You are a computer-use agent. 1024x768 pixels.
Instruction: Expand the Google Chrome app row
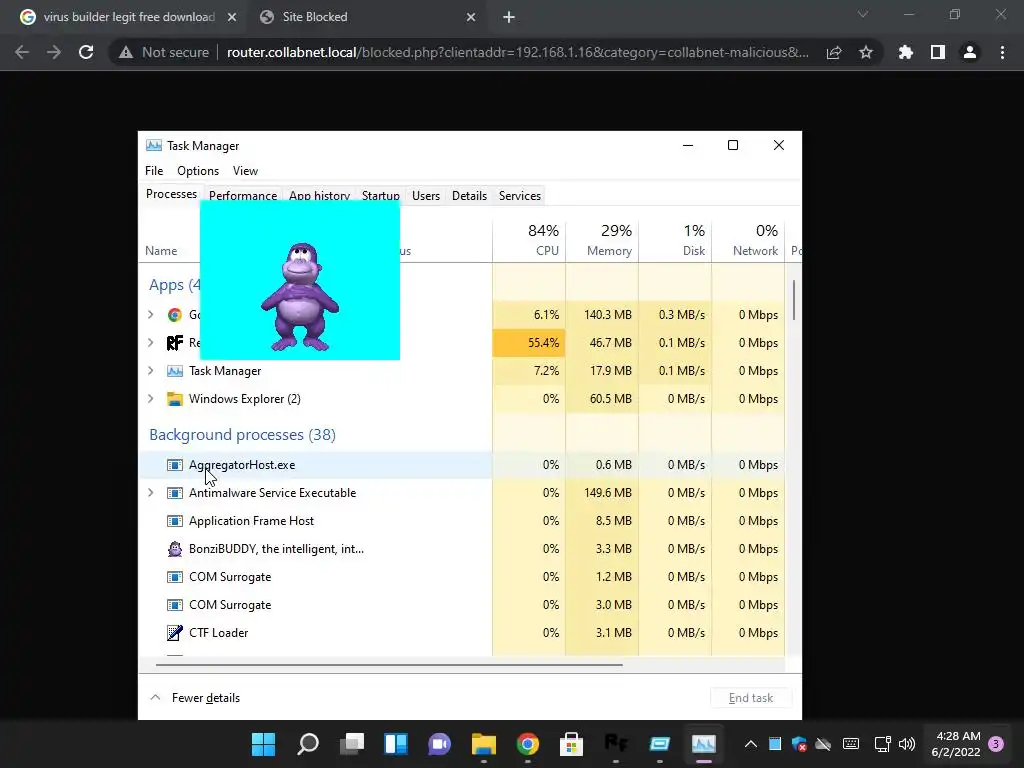(x=151, y=315)
